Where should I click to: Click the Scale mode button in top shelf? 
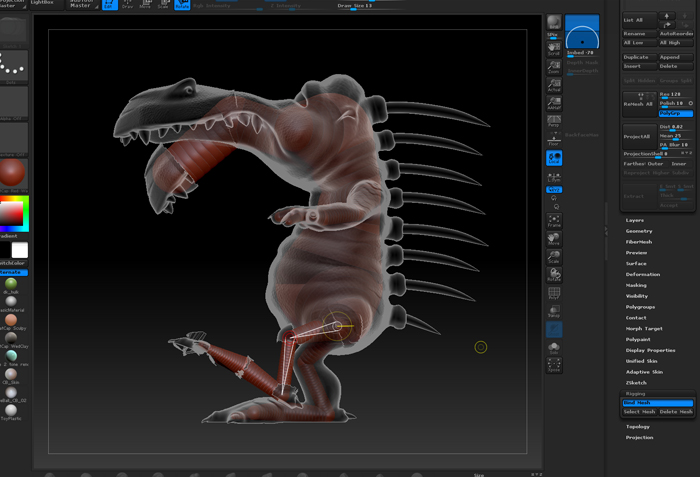[163, 4]
